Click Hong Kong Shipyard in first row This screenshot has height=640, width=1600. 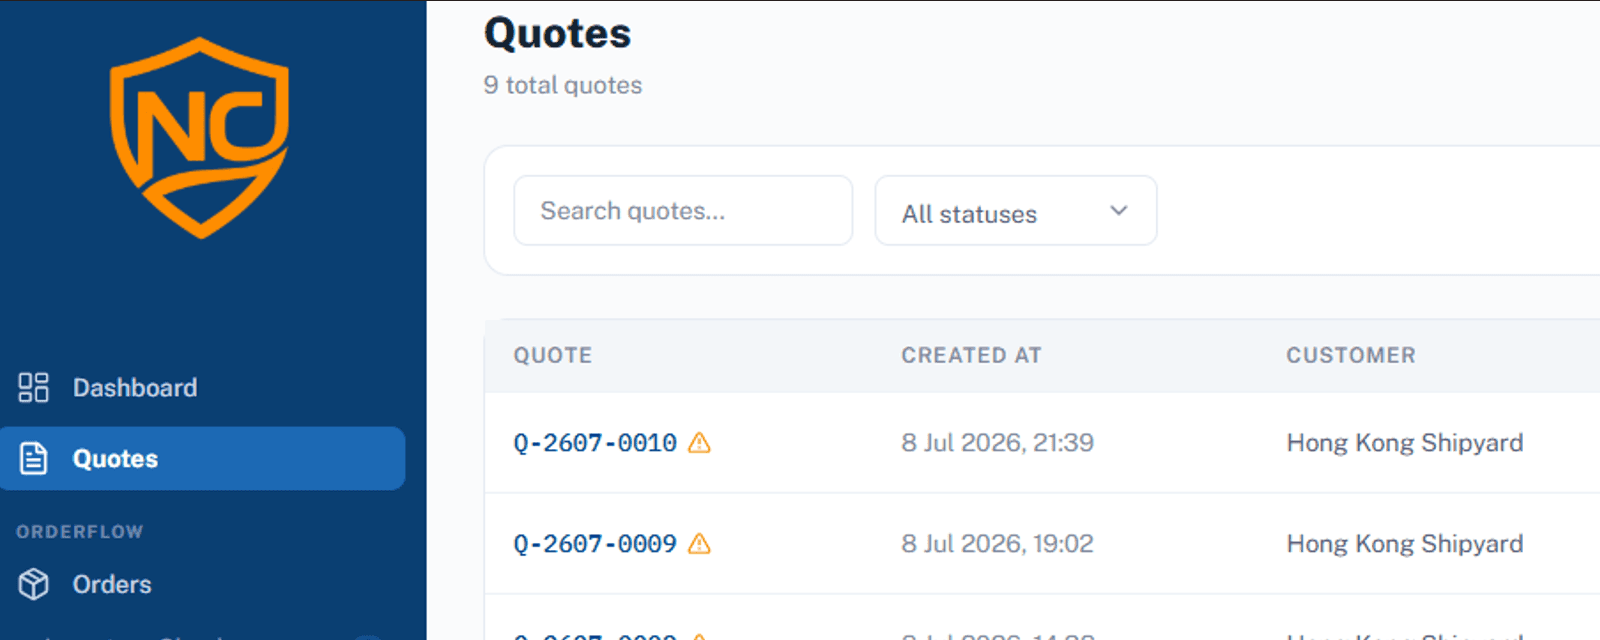click(1405, 442)
